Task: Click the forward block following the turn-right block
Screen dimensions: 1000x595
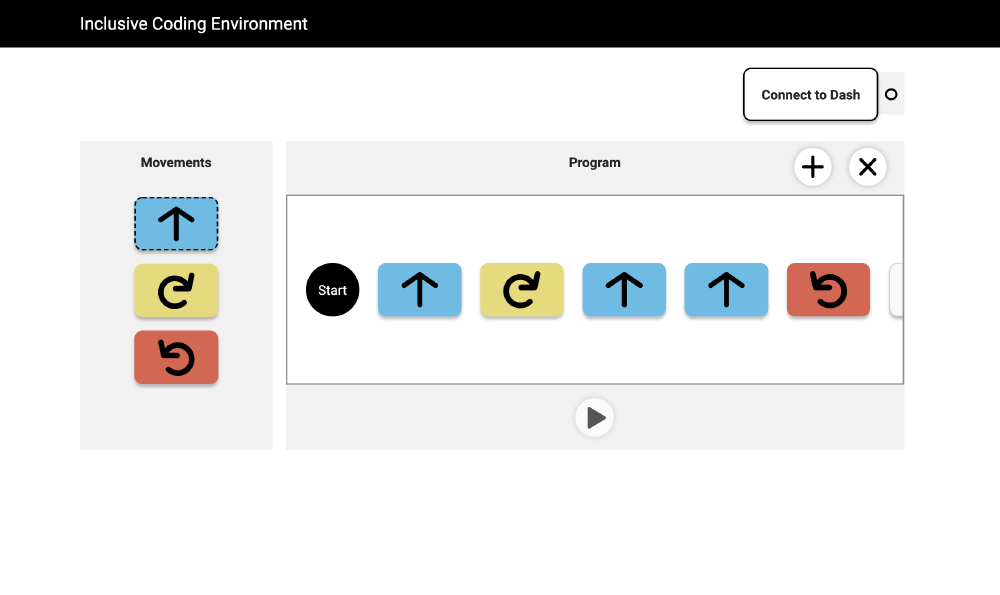Action: coord(624,289)
